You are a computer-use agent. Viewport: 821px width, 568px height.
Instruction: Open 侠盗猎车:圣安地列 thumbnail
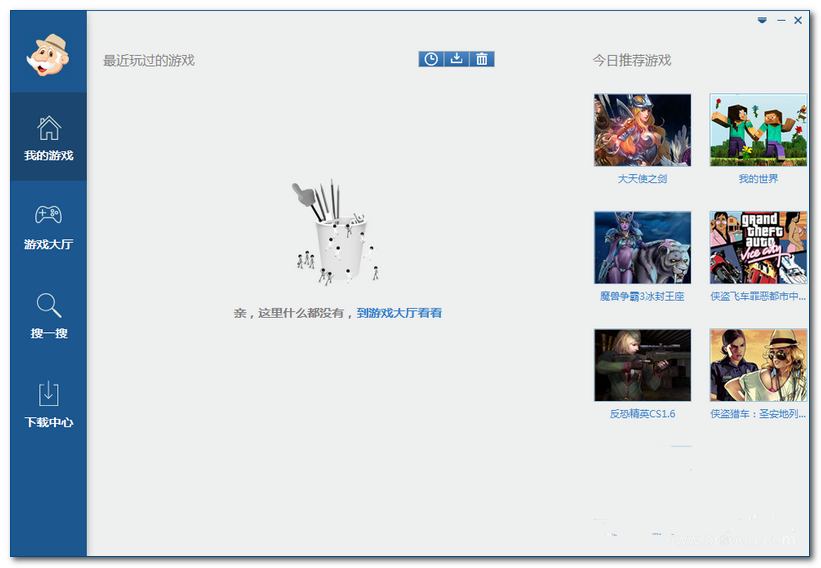(758, 365)
